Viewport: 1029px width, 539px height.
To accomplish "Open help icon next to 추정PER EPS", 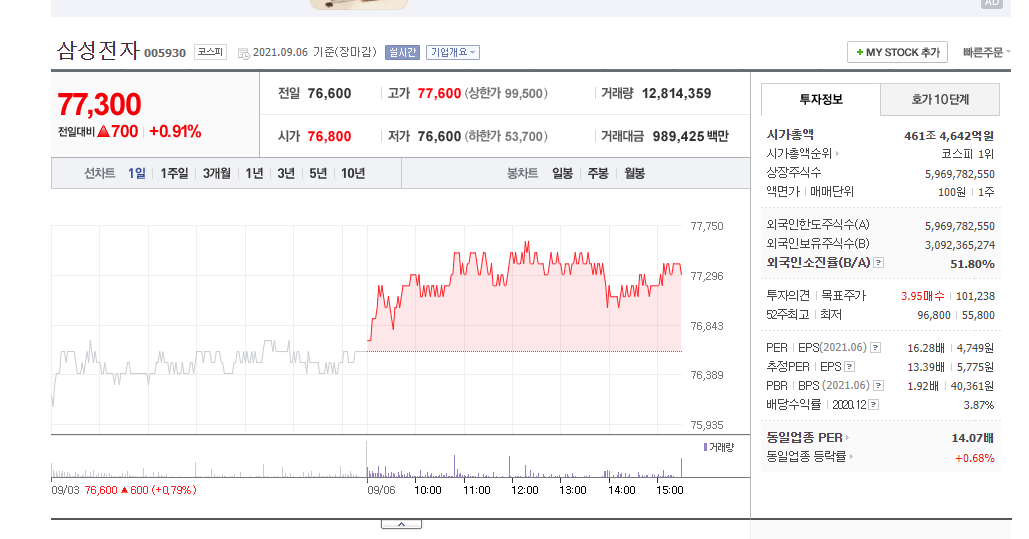I will tap(850, 367).
